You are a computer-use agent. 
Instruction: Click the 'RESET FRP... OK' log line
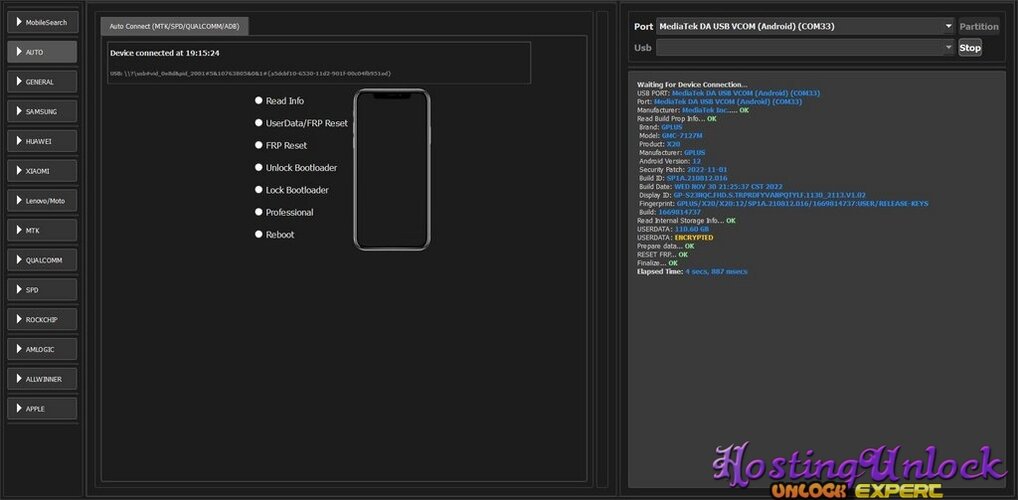(662, 255)
